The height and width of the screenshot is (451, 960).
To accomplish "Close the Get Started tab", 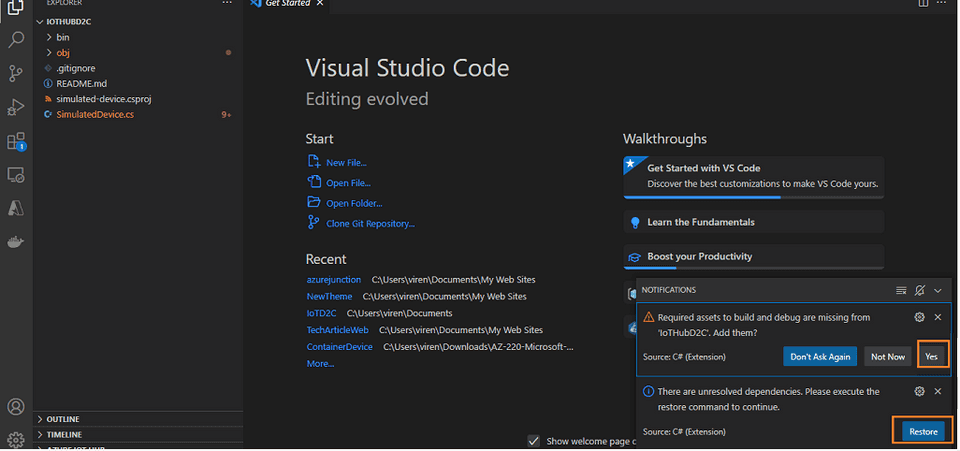I will click(320, 3).
